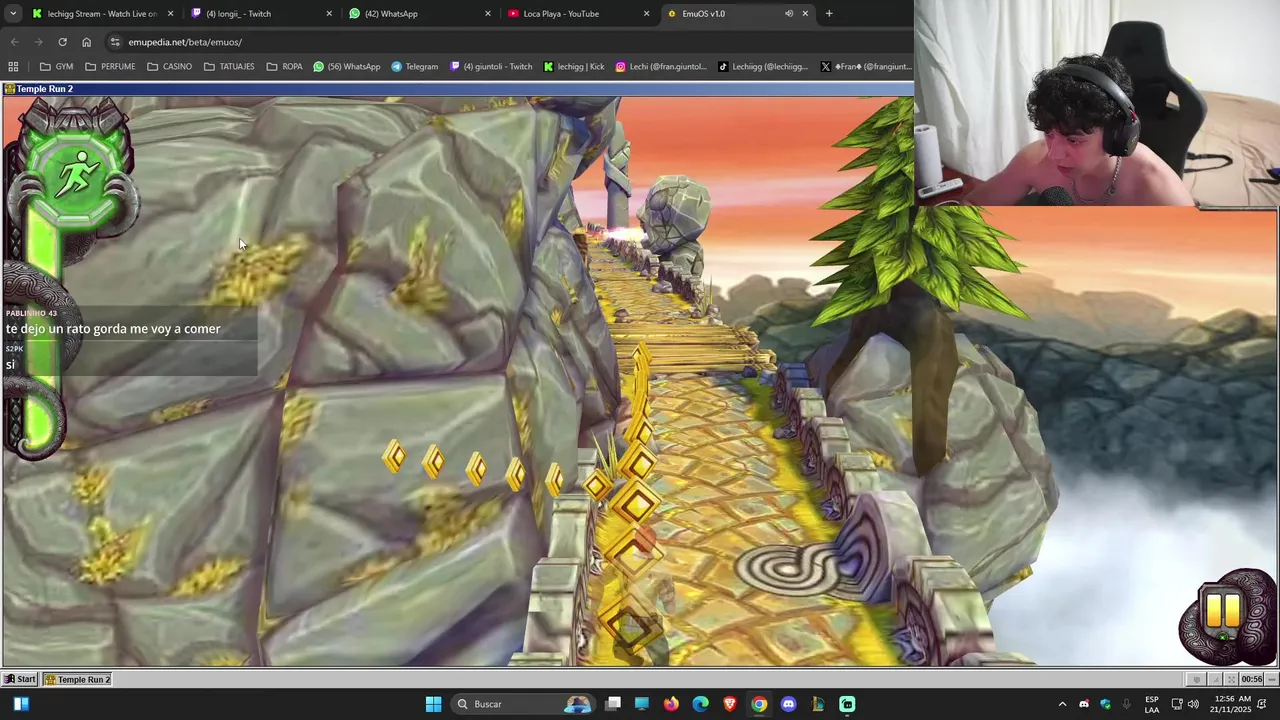Open the ROPA bookmark folder
This screenshot has height=720, width=1280.
click(285, 67)
